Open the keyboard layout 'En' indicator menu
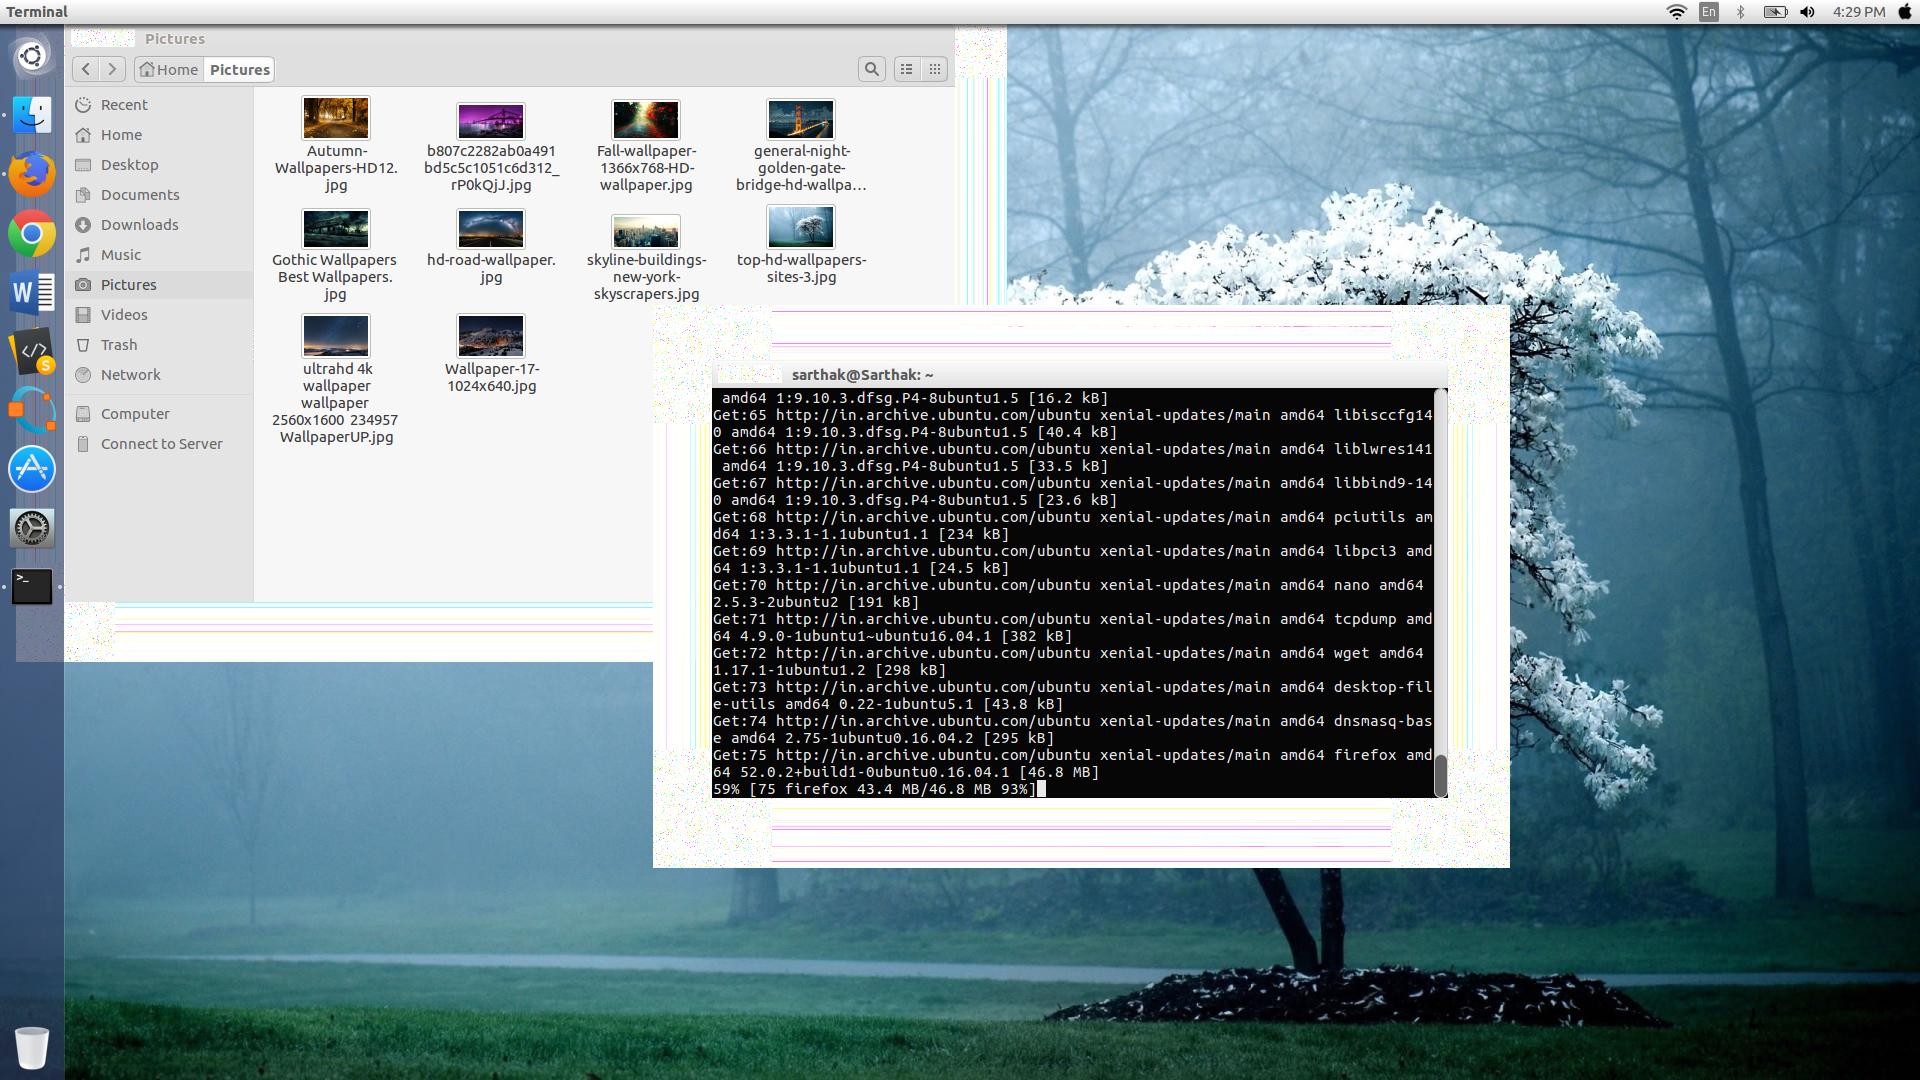 pyautogui.click(x=1708, y=12)
